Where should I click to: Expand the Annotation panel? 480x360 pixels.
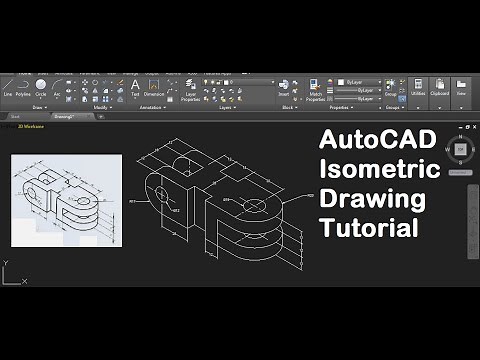click(153, 107)
